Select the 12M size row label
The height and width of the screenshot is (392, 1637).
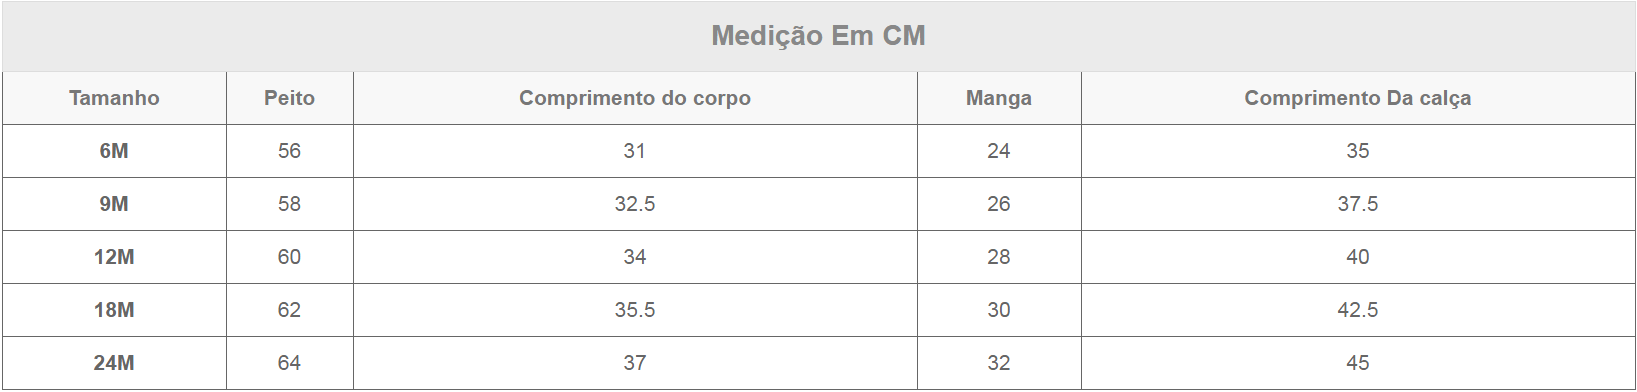tap(114, 257)
